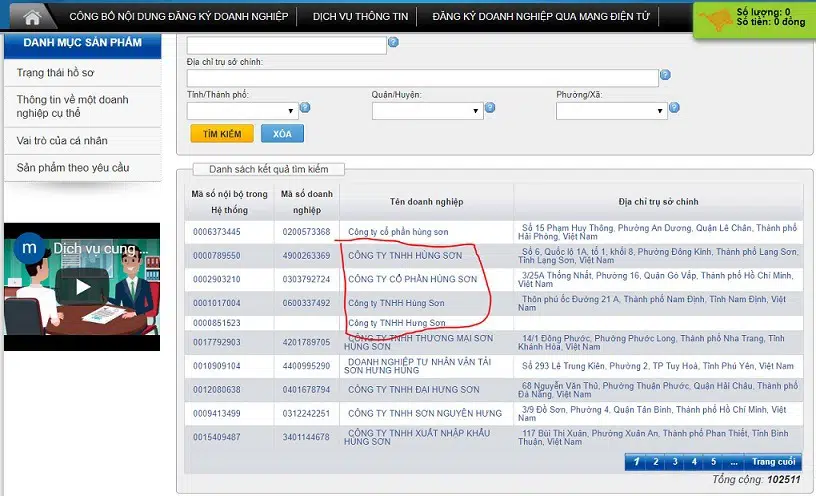The image size is (816, 496).
Task: Click help icon next to address field
Action: point(665,75)
